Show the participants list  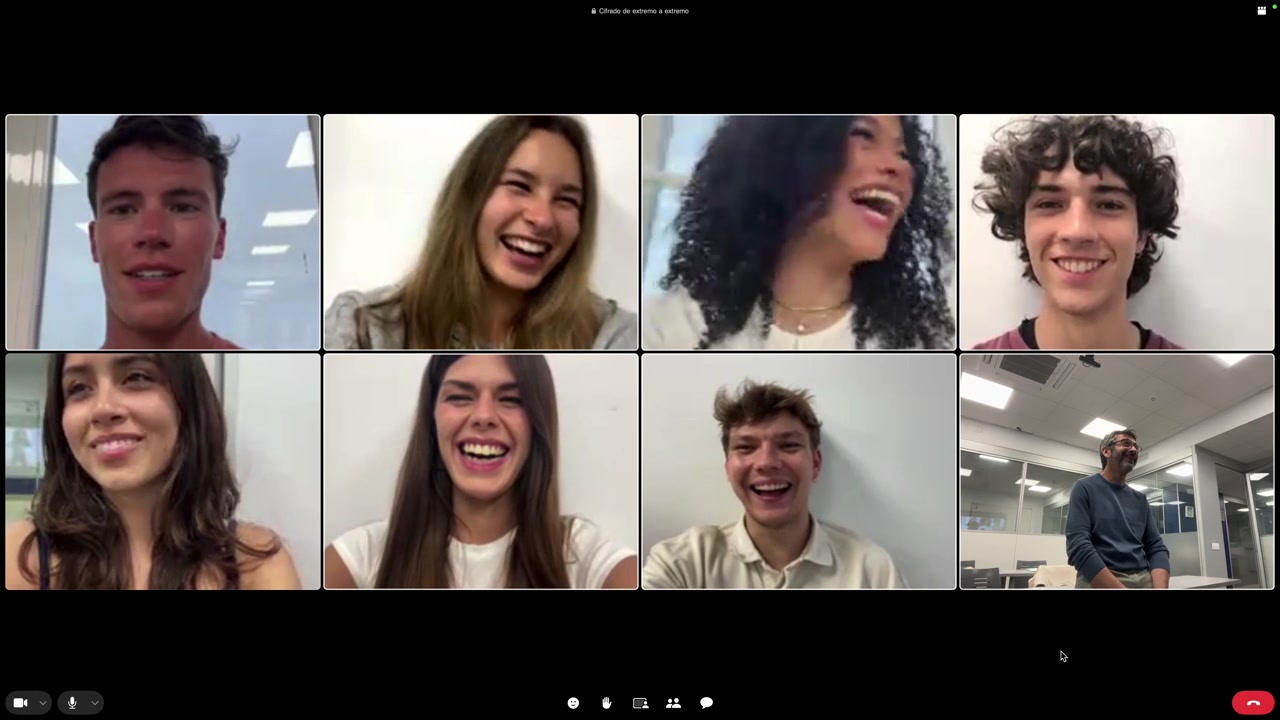(x=673, y=703)
